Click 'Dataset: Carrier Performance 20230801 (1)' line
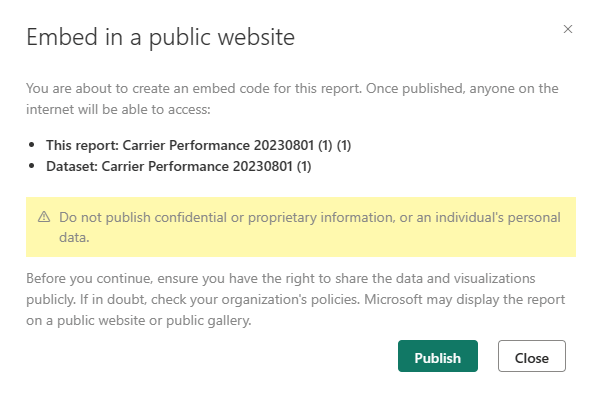 click(179, 166)
